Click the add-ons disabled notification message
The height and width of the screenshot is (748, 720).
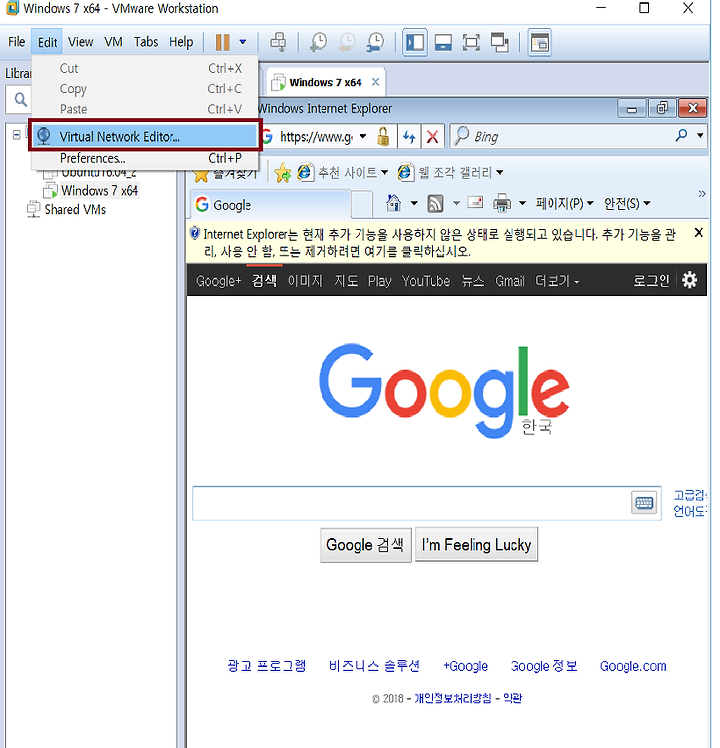[x=439, y=242]
